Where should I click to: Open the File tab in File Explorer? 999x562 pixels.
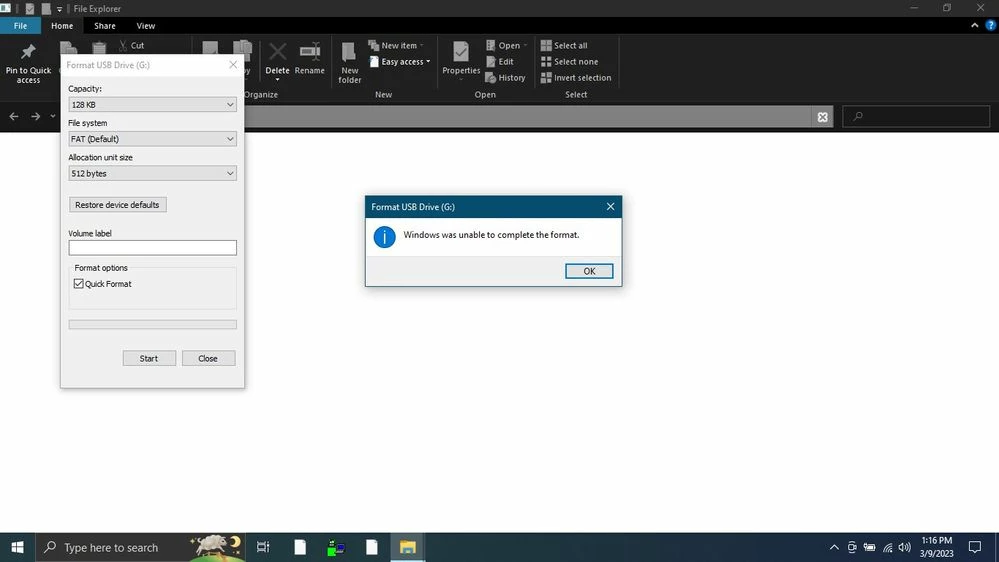point(20,25)
